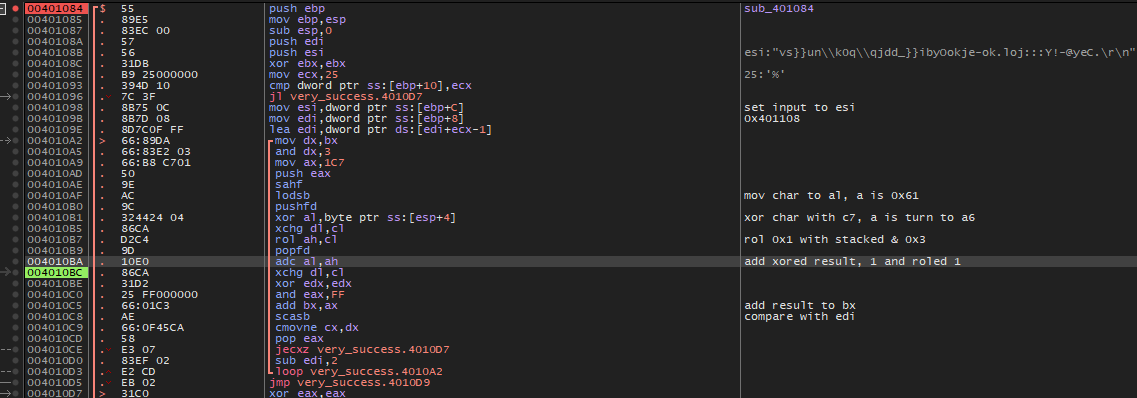
Task: Select the push ebp instruction
Action: 297,8
